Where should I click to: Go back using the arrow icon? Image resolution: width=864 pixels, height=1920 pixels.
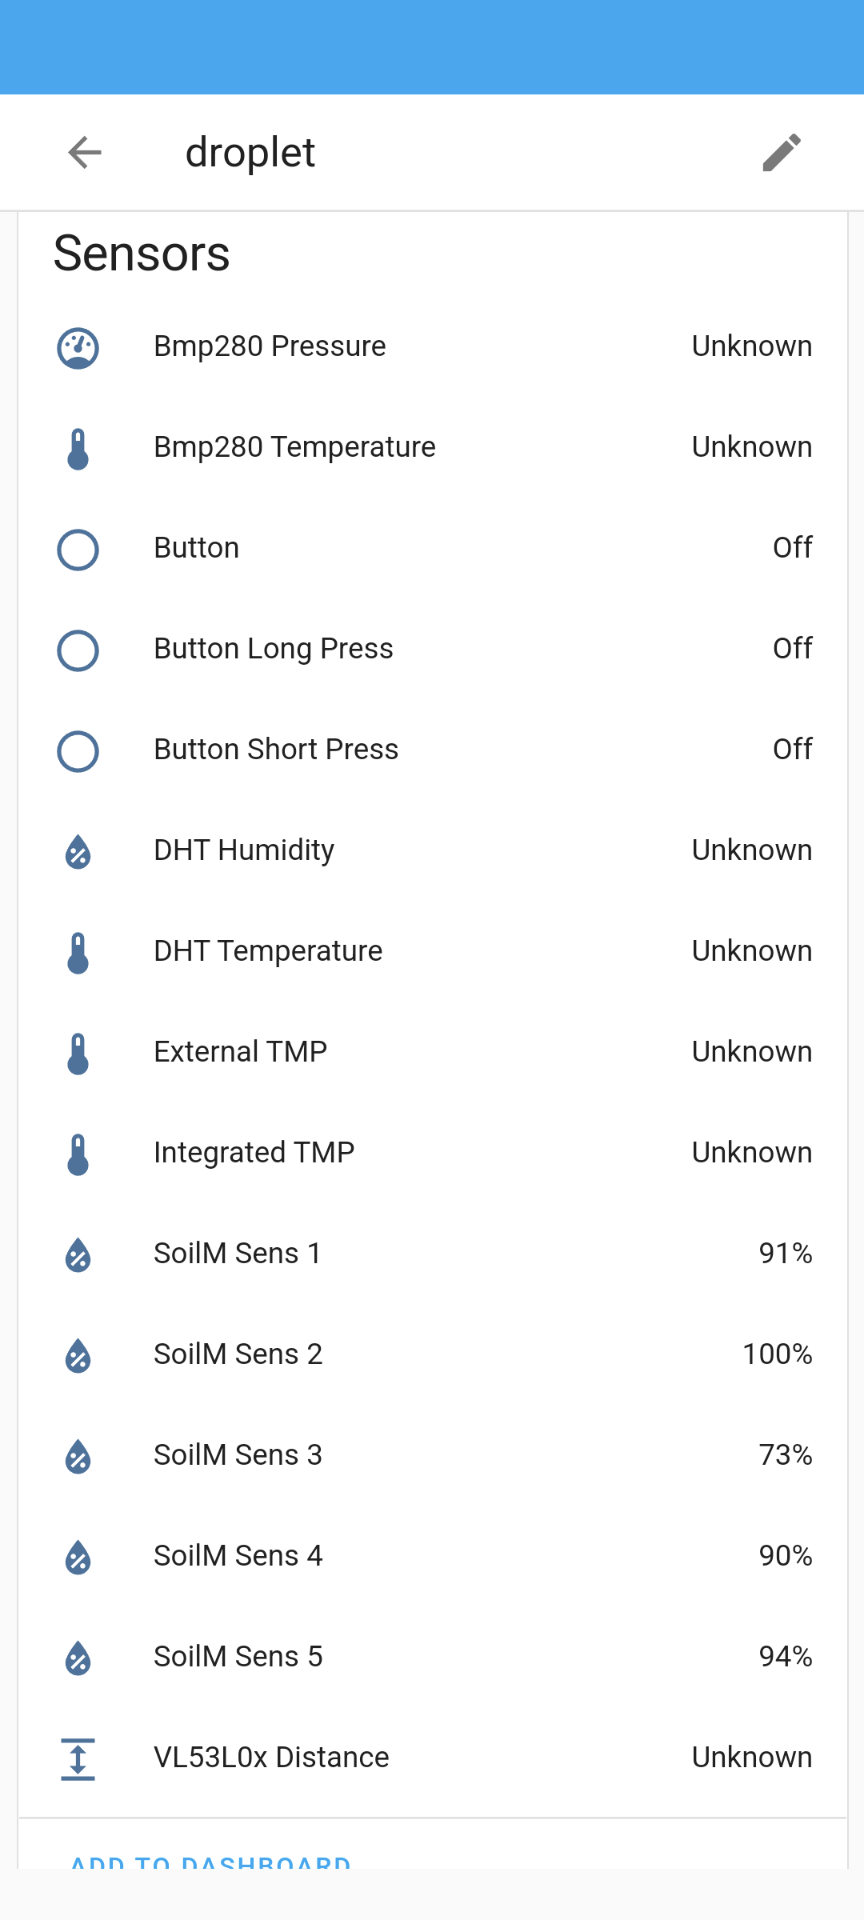(85, 153)
